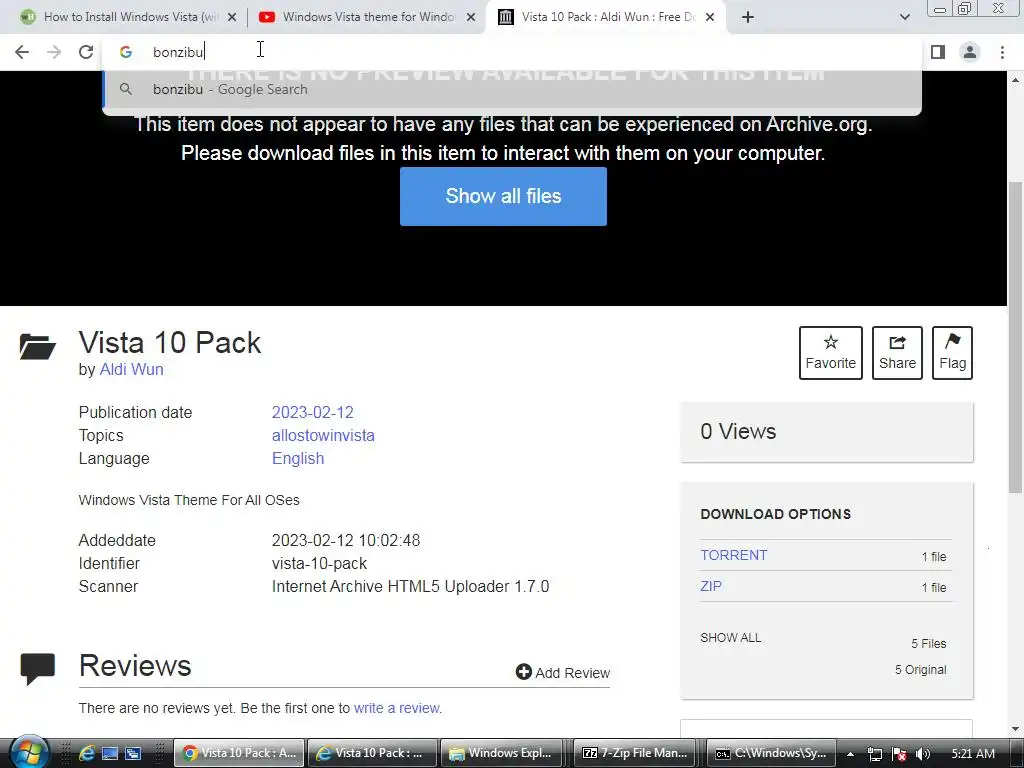Click the Show all files button
The image size is (1024, 768).
pos(503,196)
